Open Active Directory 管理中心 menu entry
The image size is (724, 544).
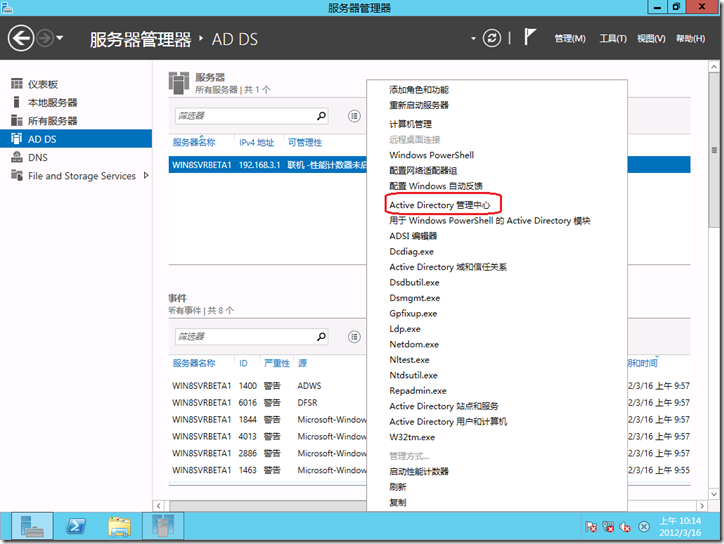click(x=440, y=205)
